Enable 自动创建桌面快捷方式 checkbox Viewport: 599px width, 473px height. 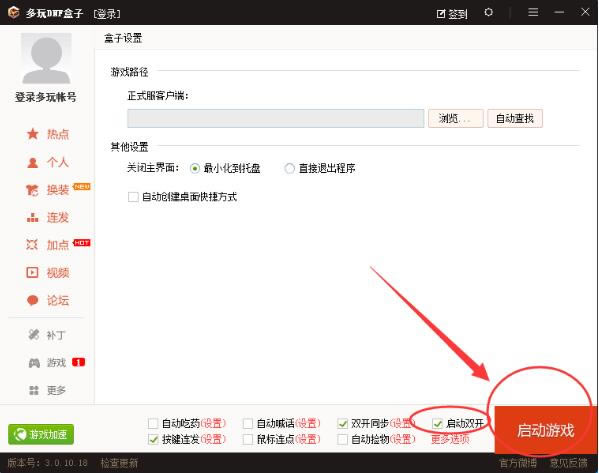[x=133, y=197]
